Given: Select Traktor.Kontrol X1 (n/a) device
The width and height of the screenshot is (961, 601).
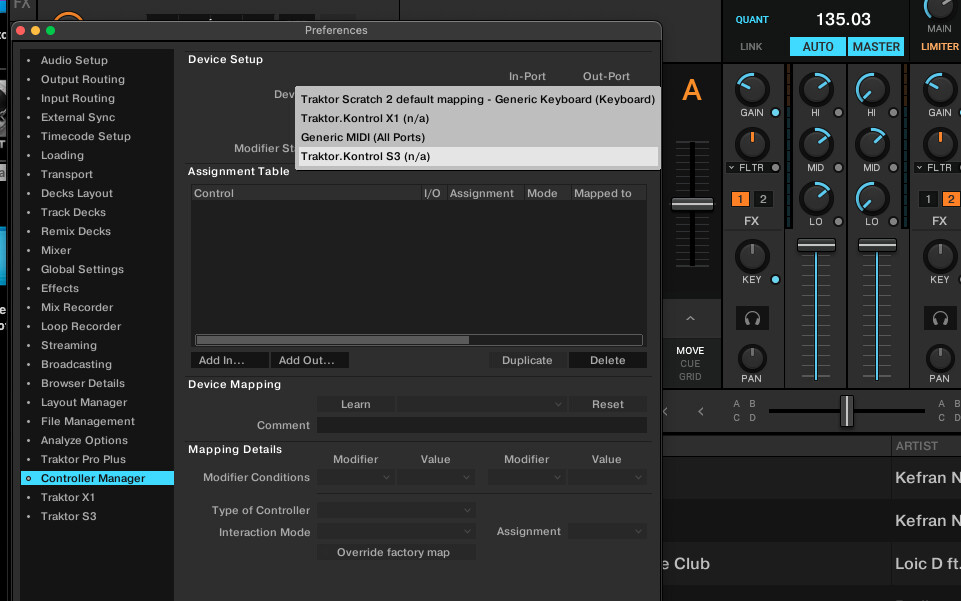Looking at the screenshot, I should [x=478, y=118].
